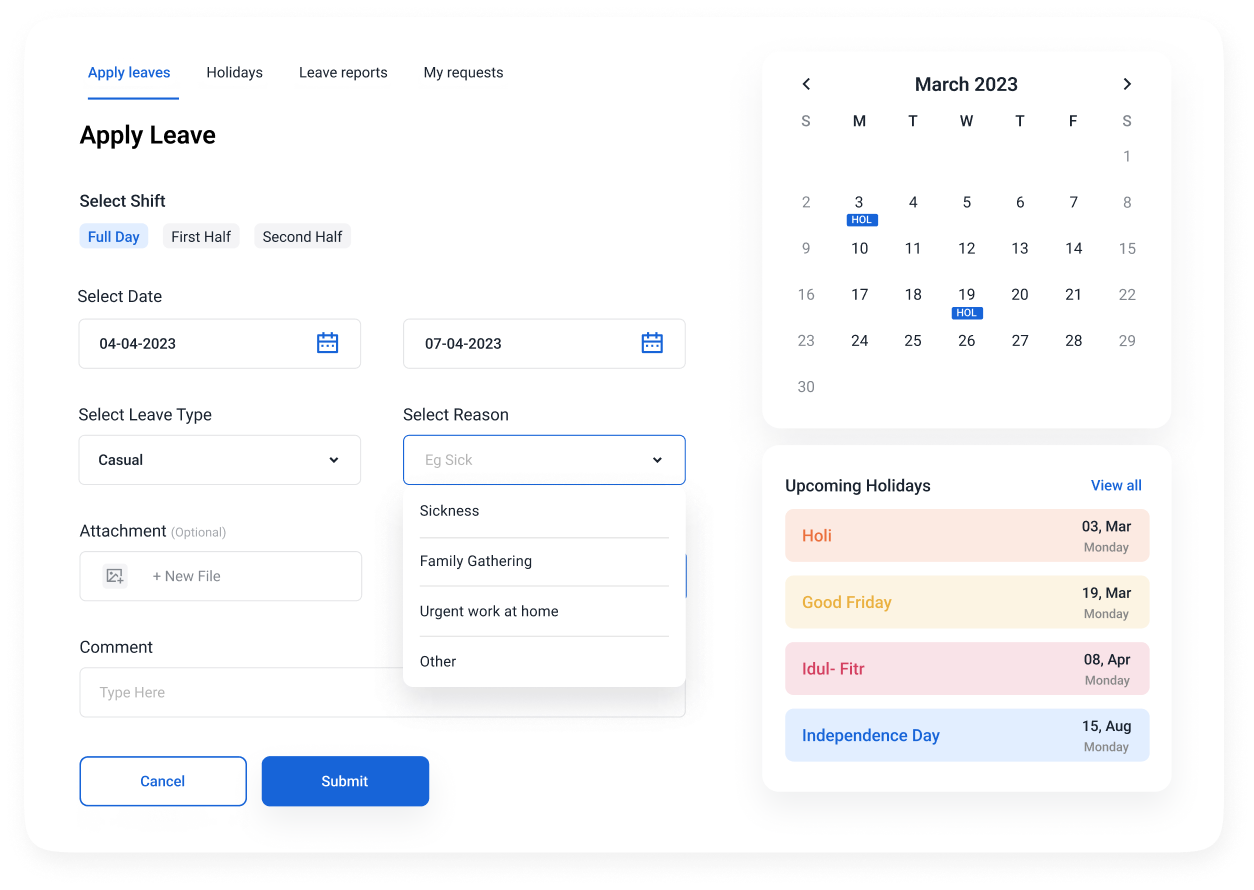1254x890 pixels.
Task: Select day 10 in calendar
Action: (x=859, y=248)
